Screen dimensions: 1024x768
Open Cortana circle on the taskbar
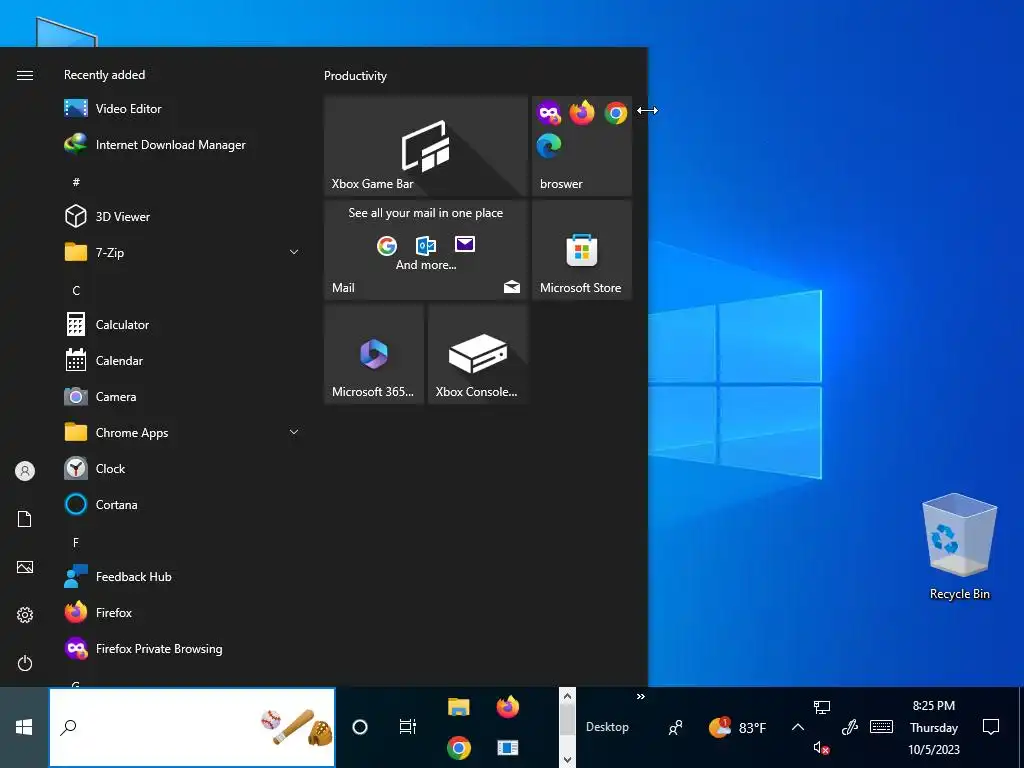360,727
